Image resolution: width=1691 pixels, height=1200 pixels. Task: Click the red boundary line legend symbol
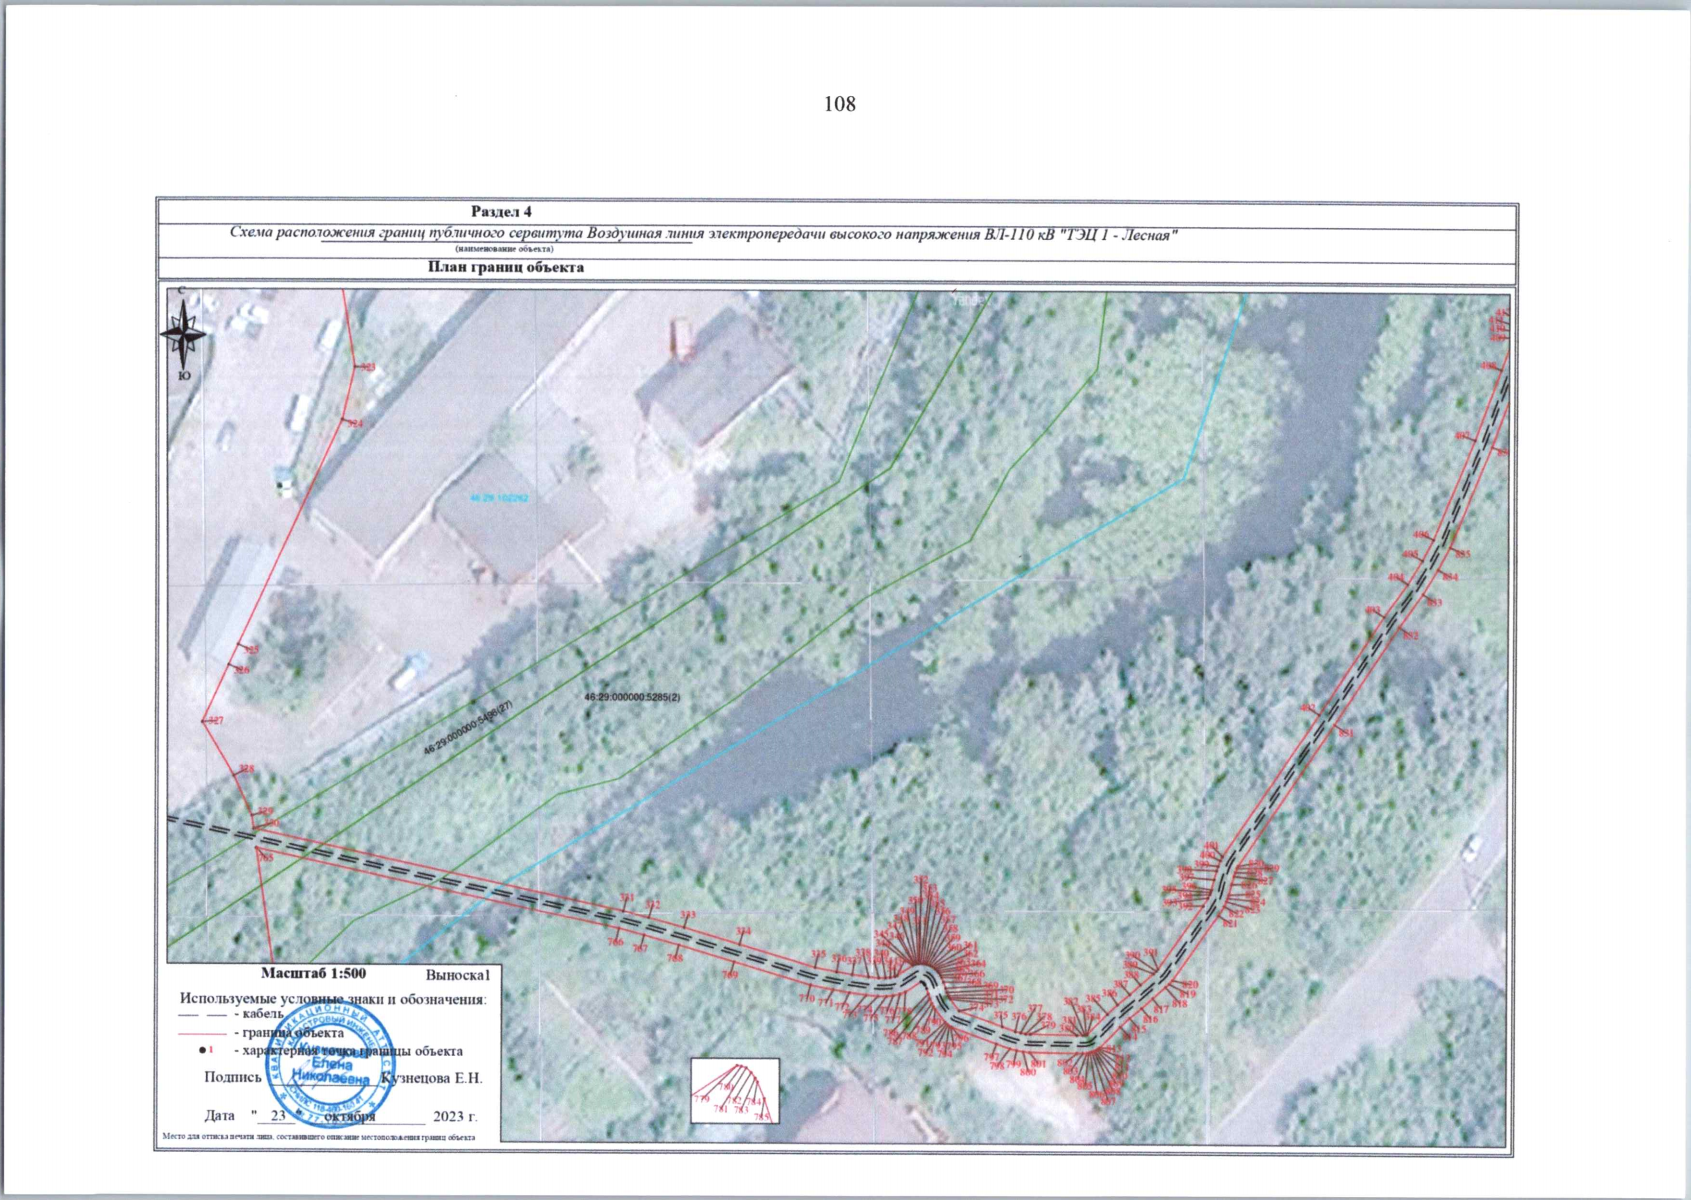(x=200, y=1032)
